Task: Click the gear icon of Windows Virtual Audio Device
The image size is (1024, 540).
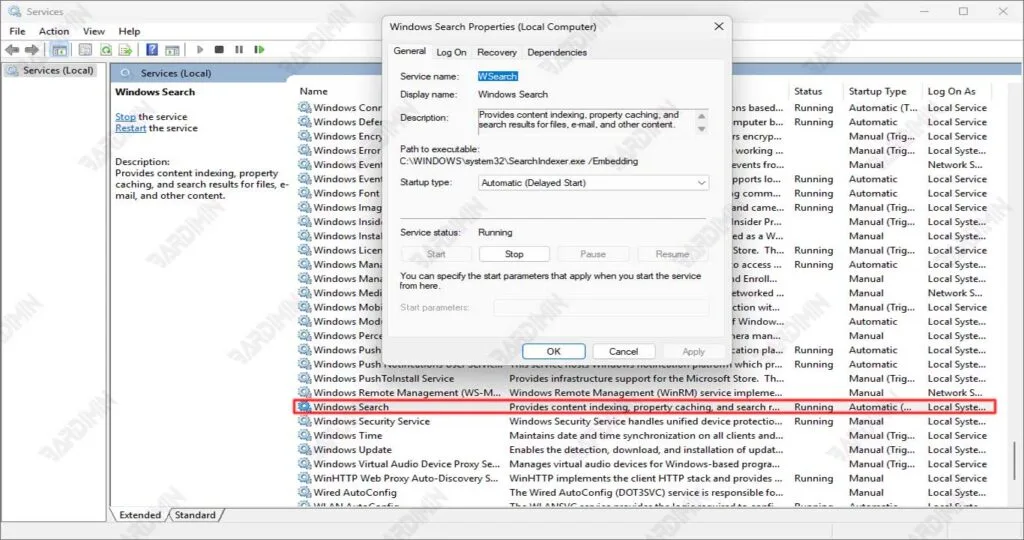Action: pyautogui.click(x=305, y=464)
